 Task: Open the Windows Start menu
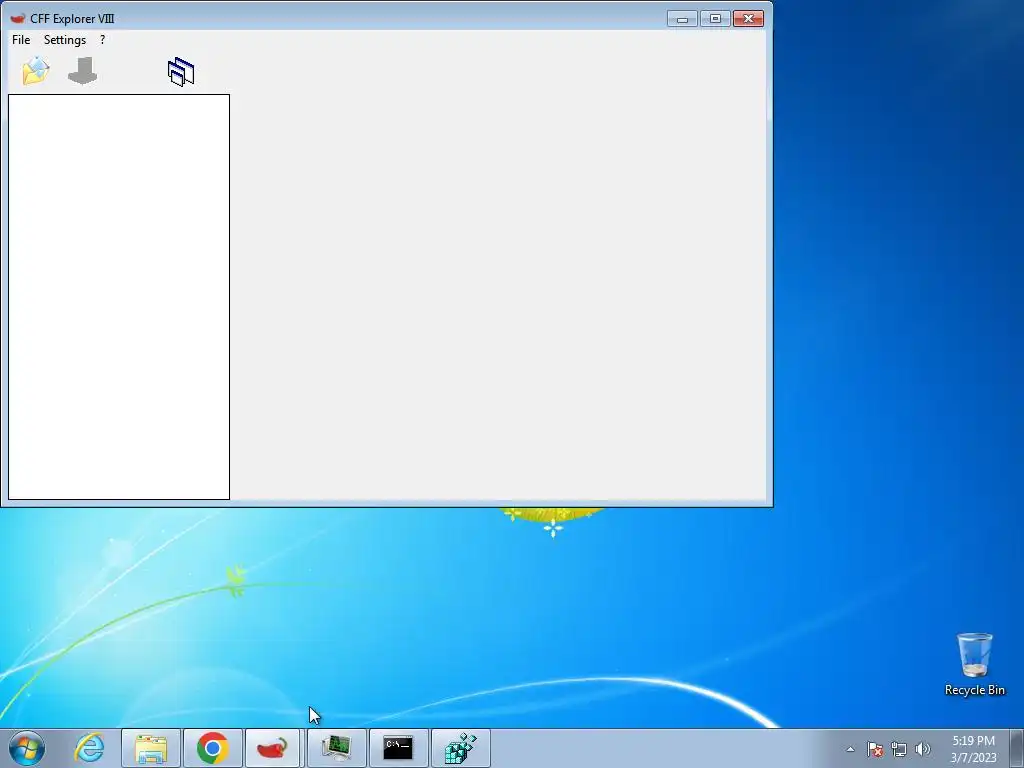[x=27, y=748]
